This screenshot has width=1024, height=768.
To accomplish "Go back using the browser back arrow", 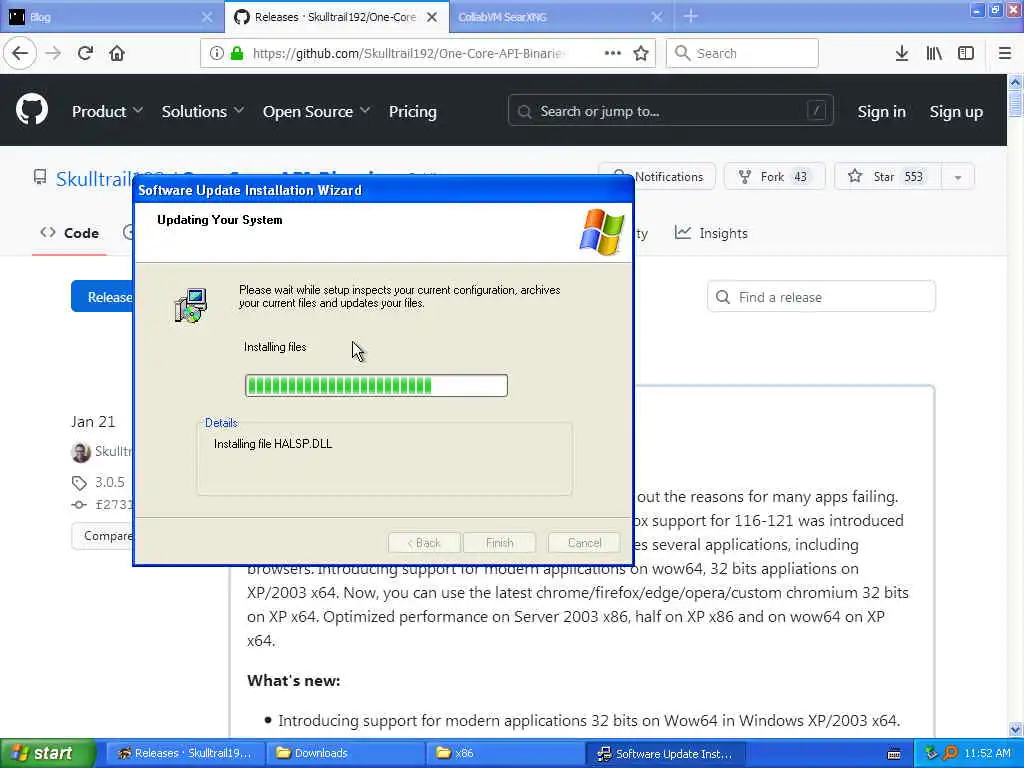I will click(20, 53).
